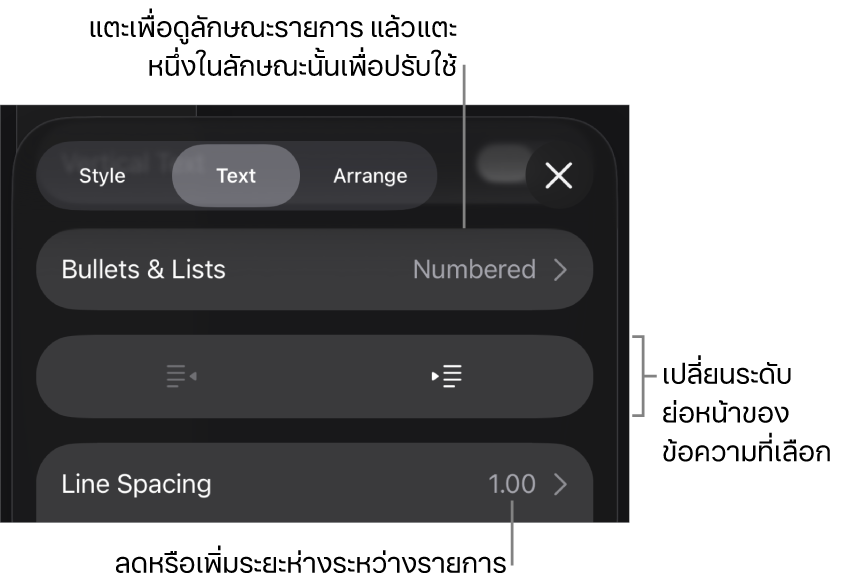Close the format panel with the X
This screenshot has width=841, height=587.
point(558,176)
